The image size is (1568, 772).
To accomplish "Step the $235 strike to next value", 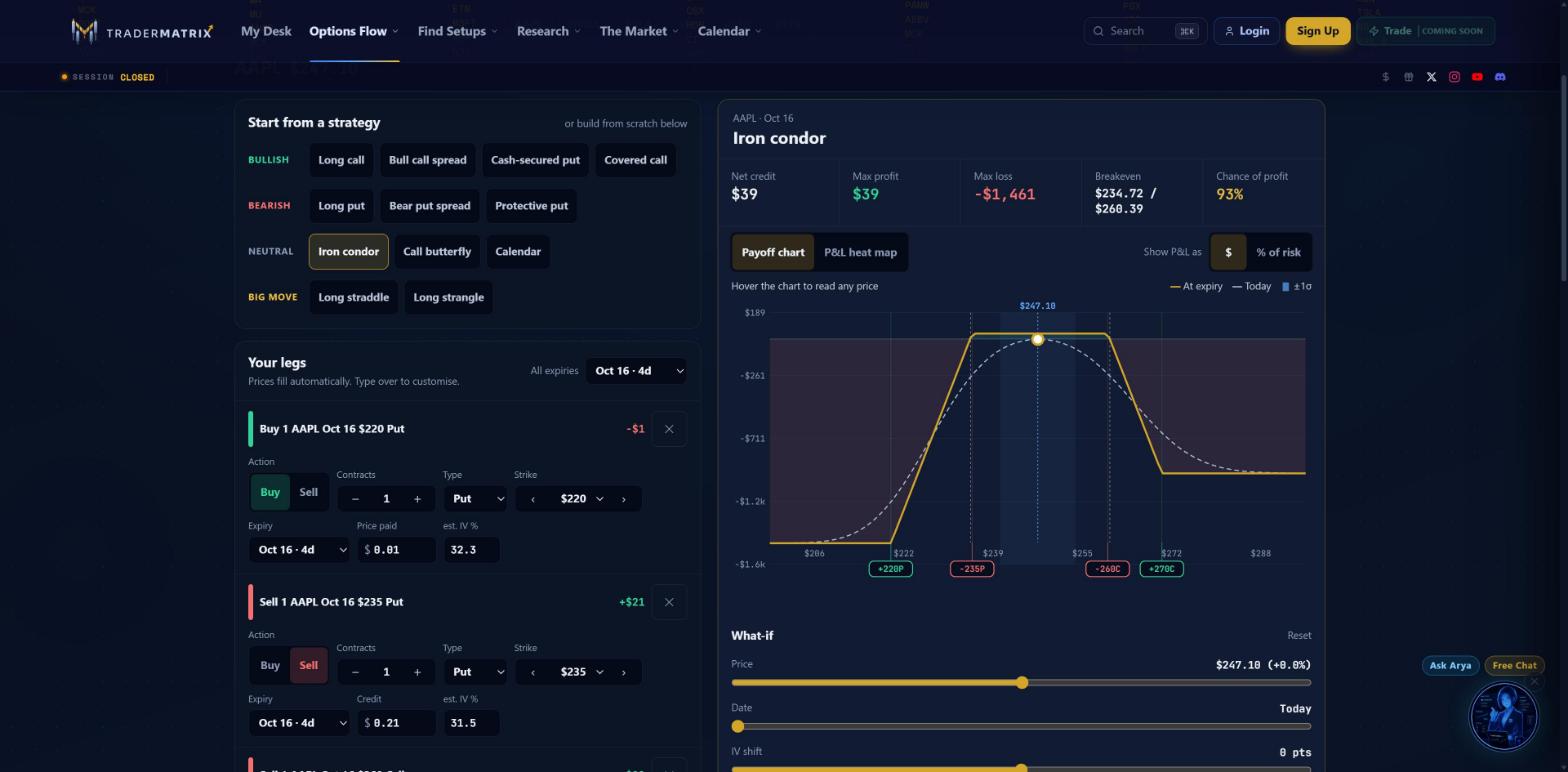I will [624, 672].
